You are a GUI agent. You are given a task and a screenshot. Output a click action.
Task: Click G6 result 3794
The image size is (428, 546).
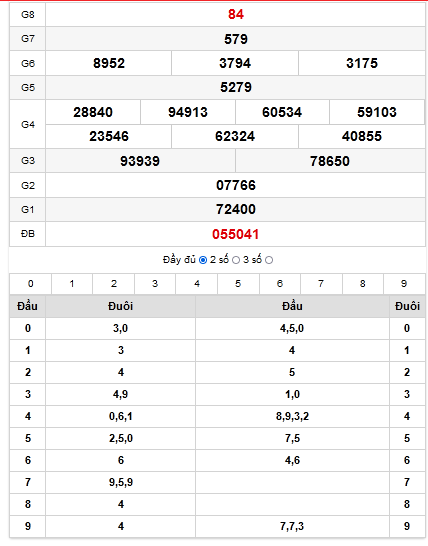click(235, 63)
